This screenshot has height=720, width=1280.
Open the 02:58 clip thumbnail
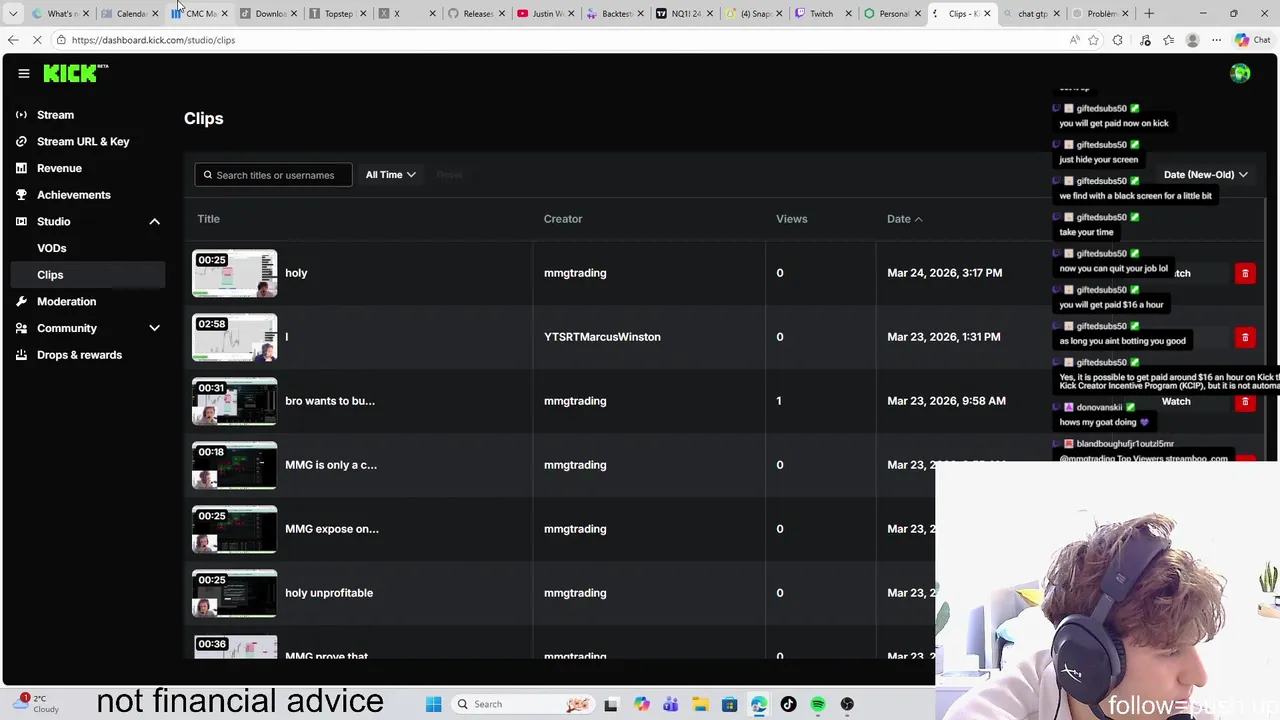tap(234, 337)
